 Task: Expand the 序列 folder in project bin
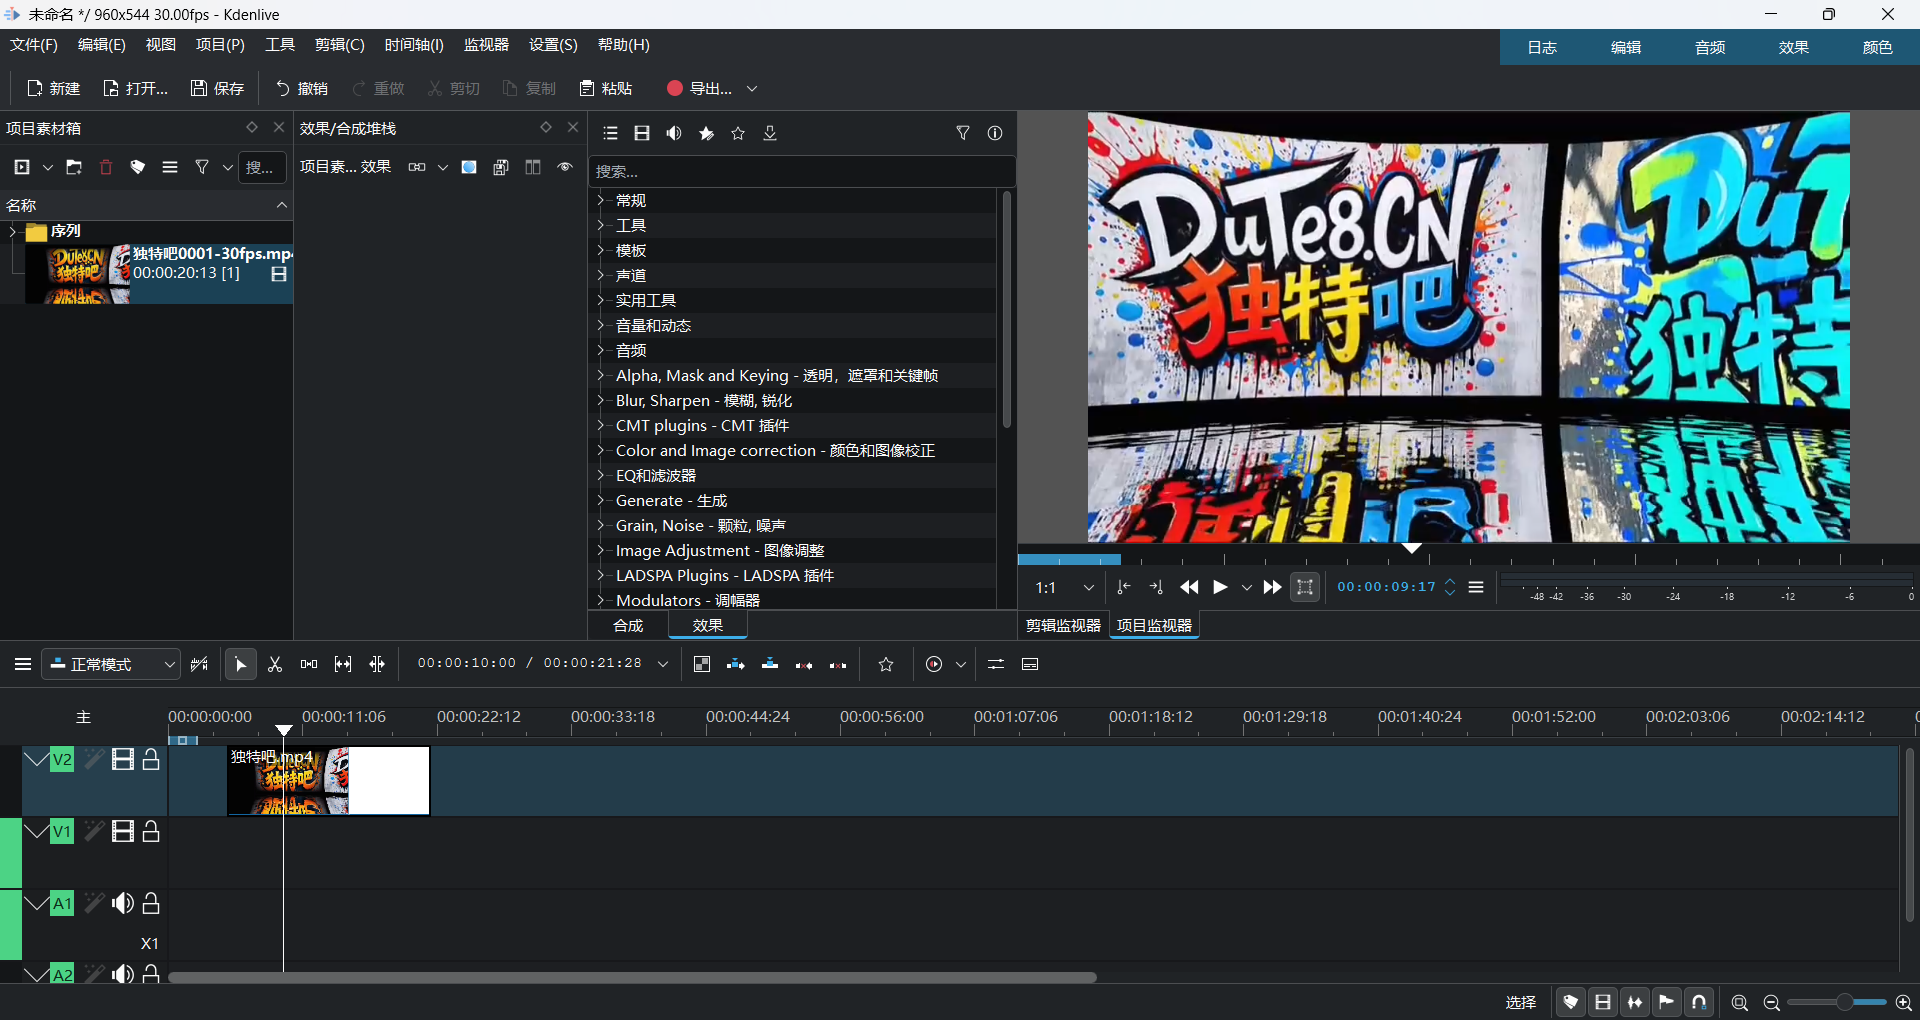13,231
